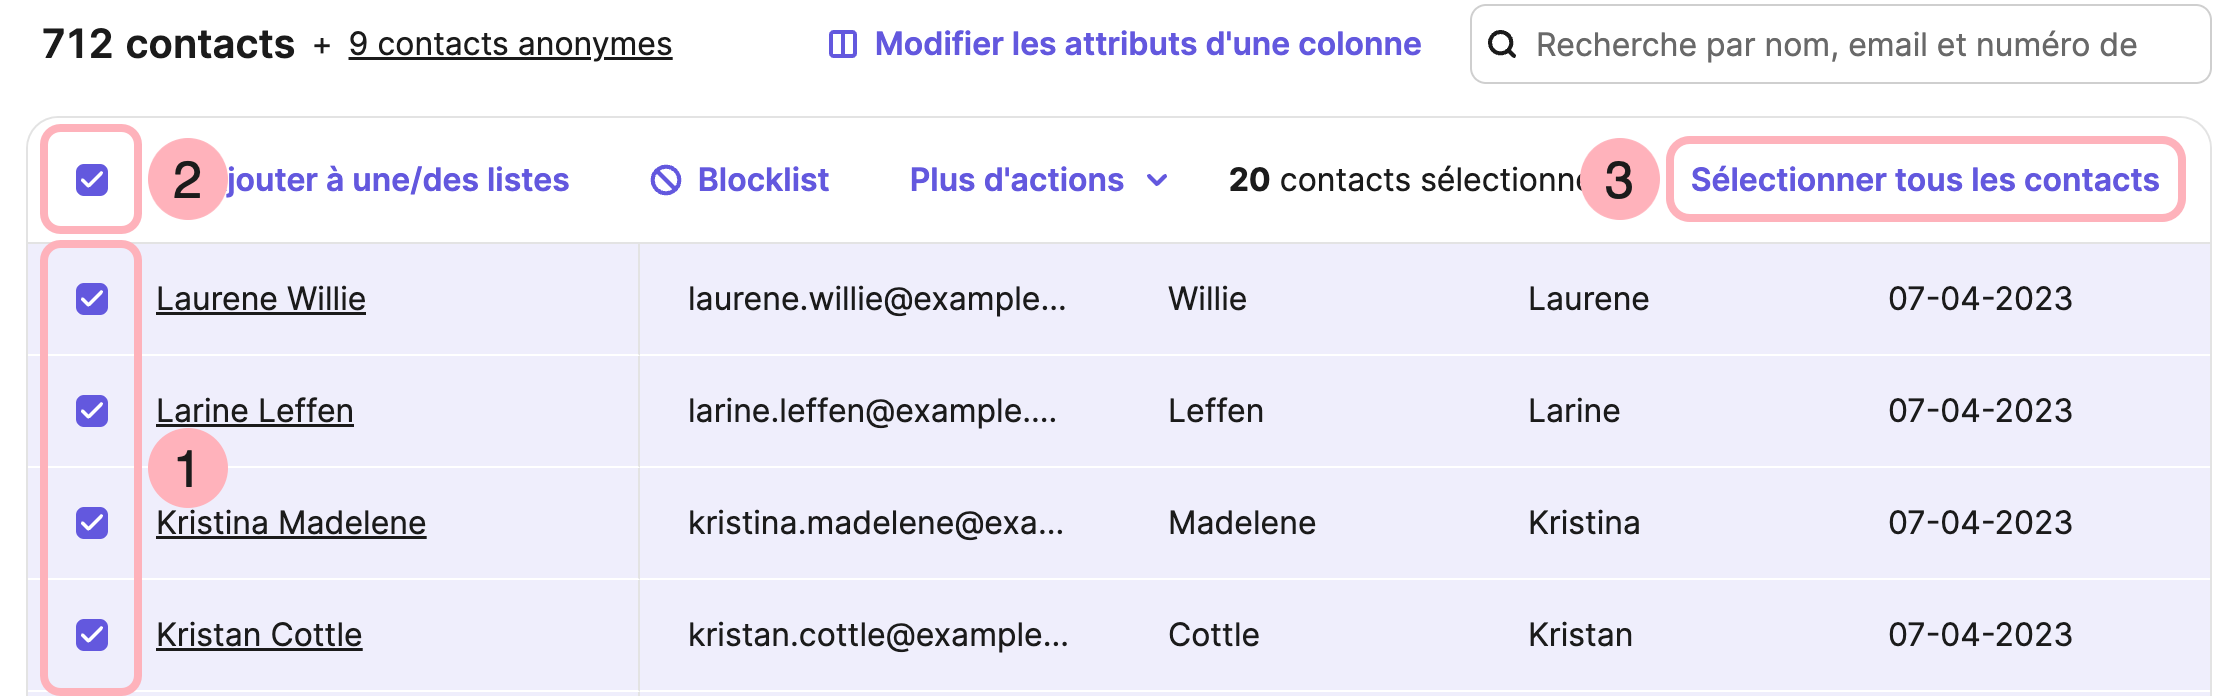The image size is (2238, 696).
Task: Click the magnifying glass search icon
Action: pyautogui.click(x=1504, y=44)
